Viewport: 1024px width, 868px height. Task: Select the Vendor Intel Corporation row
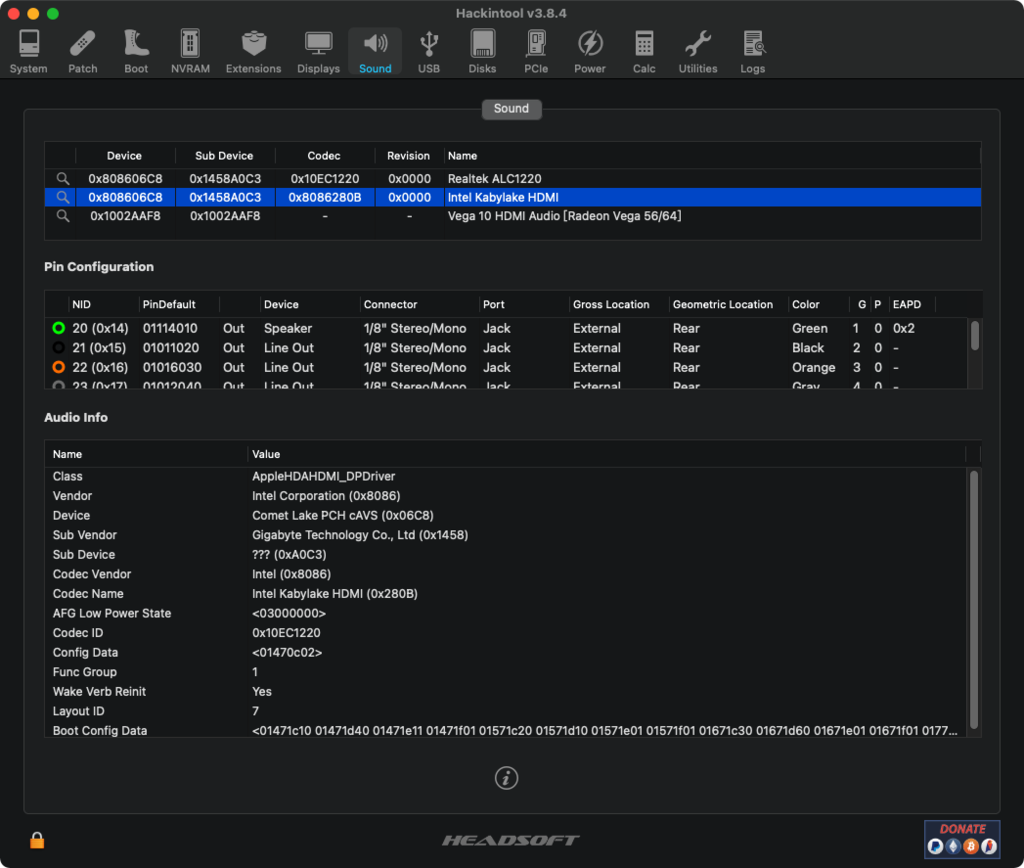coord(505,496)
